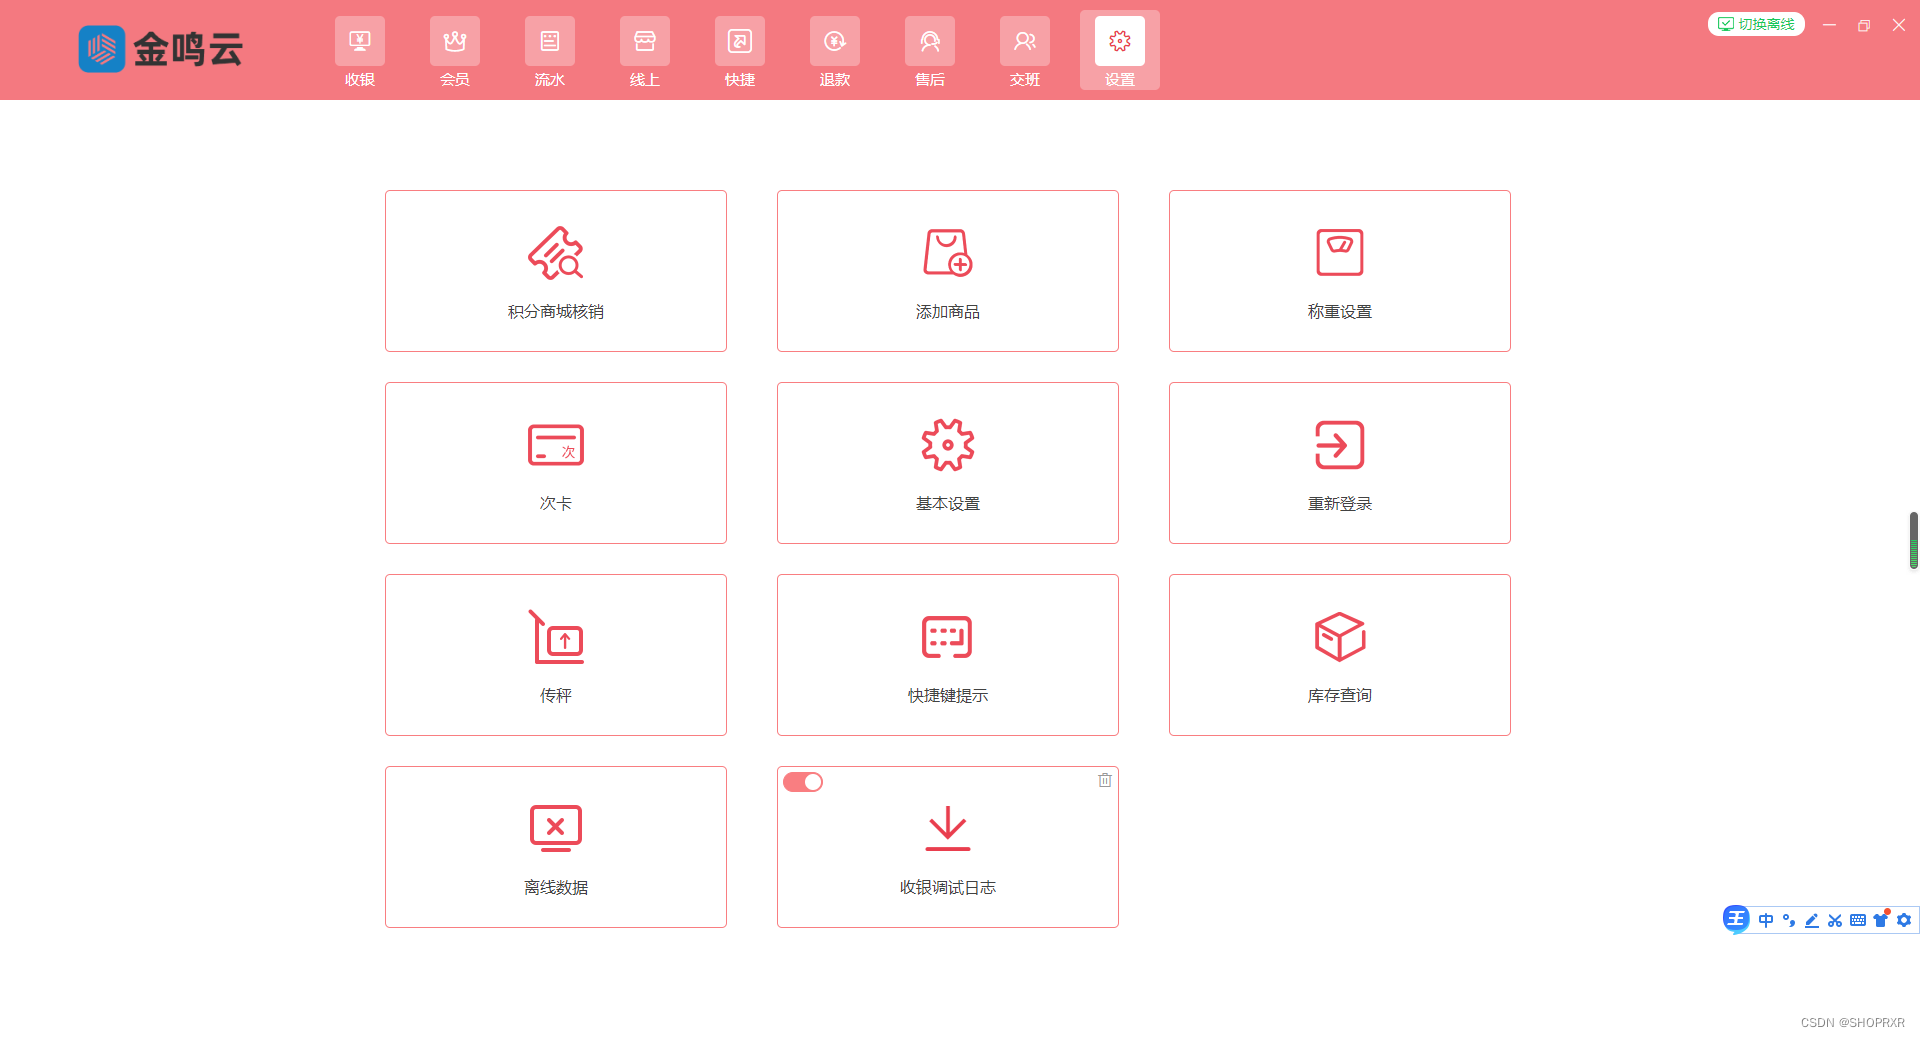
Task: Switch to the 线上 online tab
Action: tap(644, 51)
